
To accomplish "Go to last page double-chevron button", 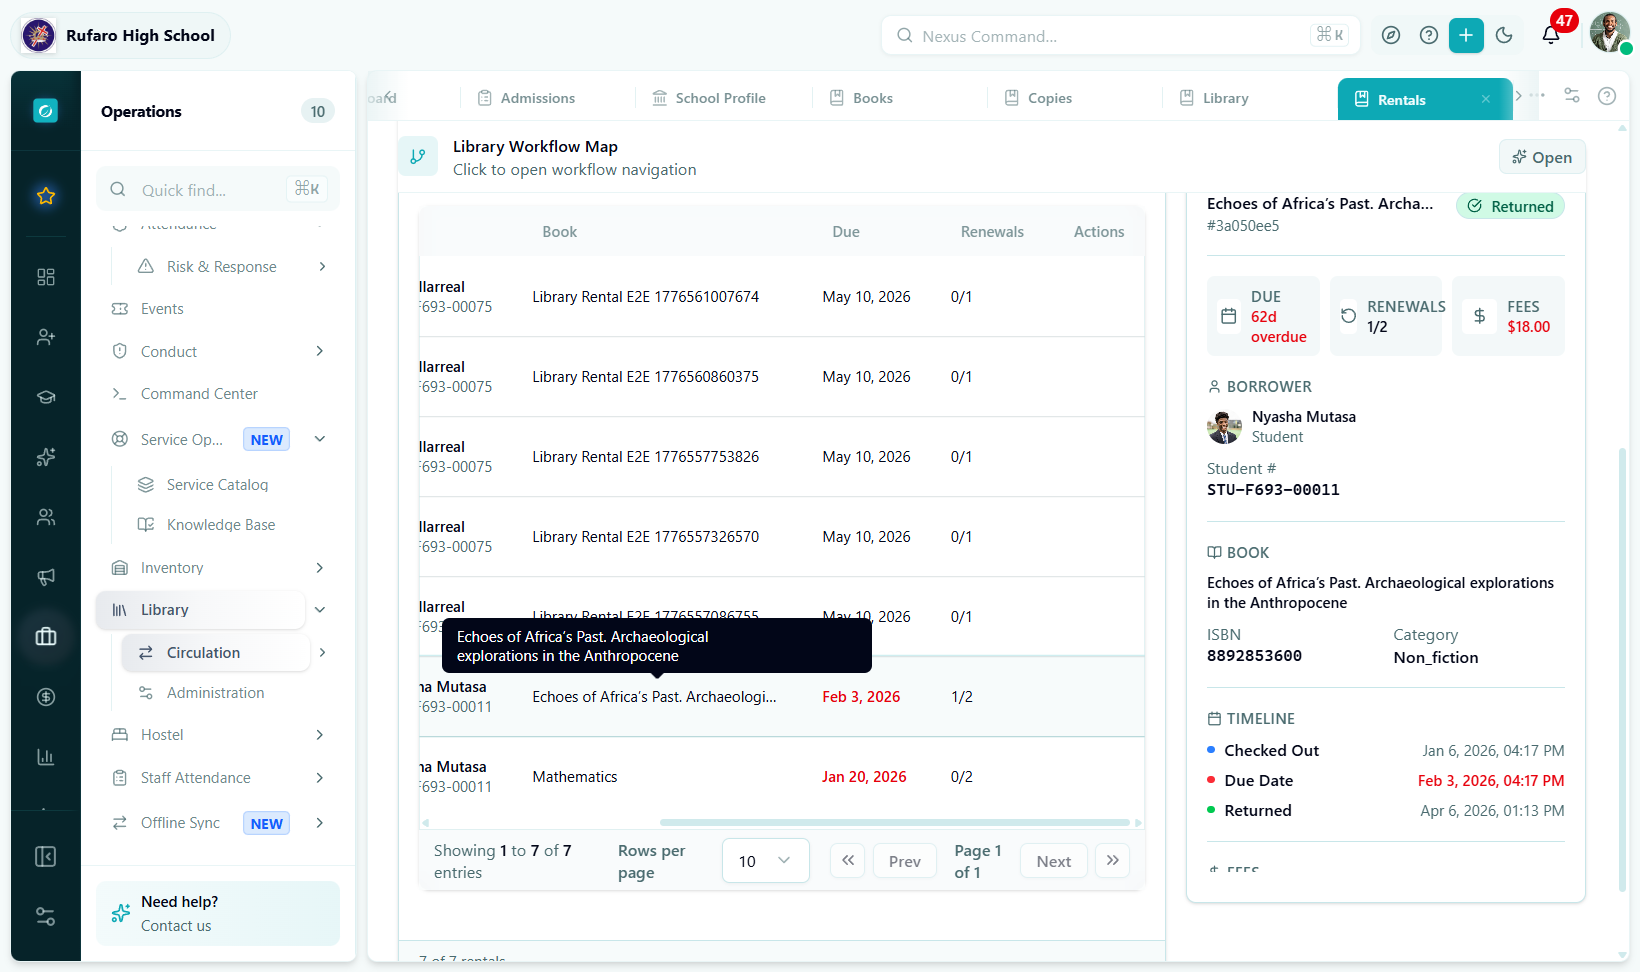I will click(1112, 860).
